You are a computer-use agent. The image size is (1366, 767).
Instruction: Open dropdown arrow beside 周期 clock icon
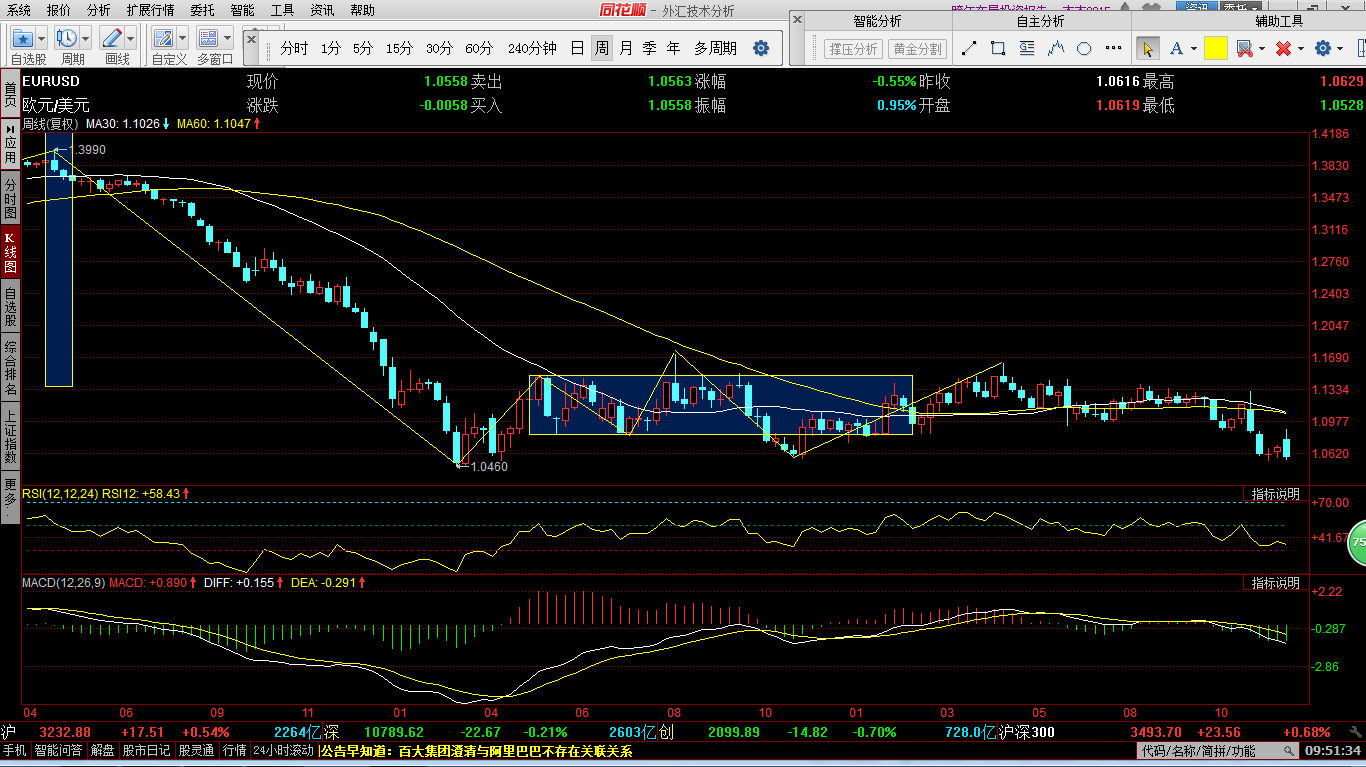[x=86, y=38]
